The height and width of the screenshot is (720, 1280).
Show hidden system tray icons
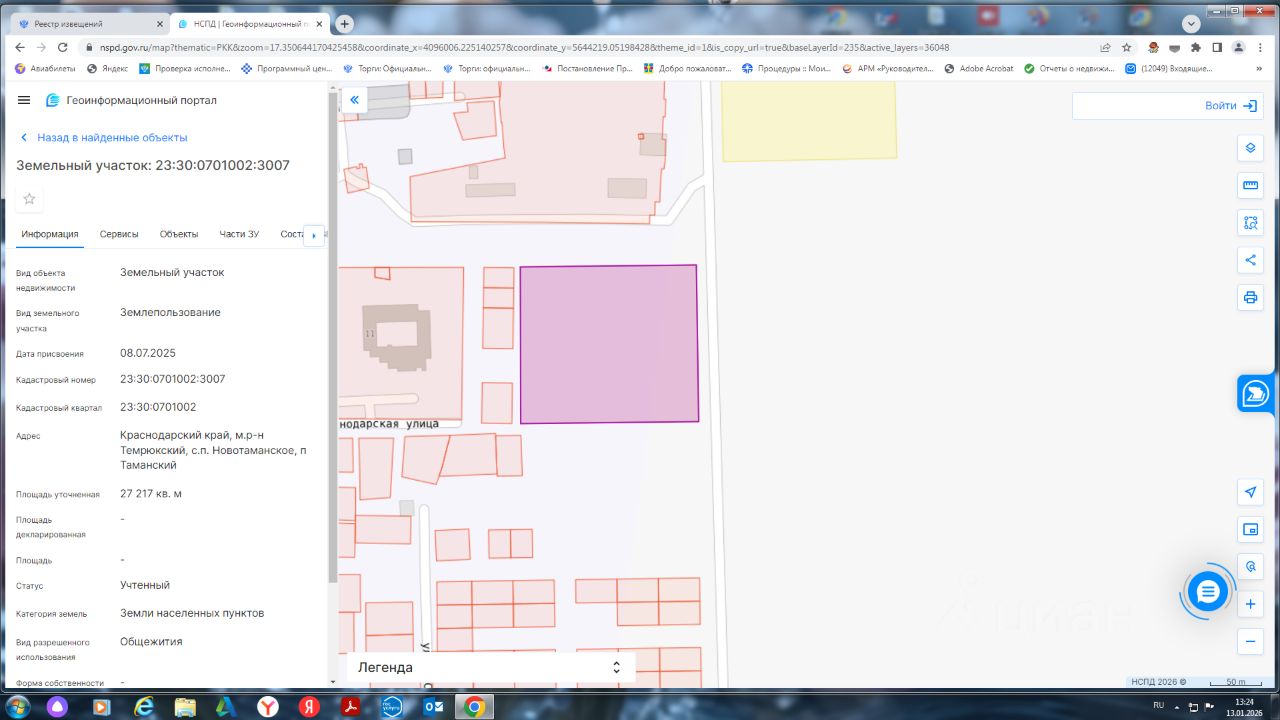[x=1178, y=706]
